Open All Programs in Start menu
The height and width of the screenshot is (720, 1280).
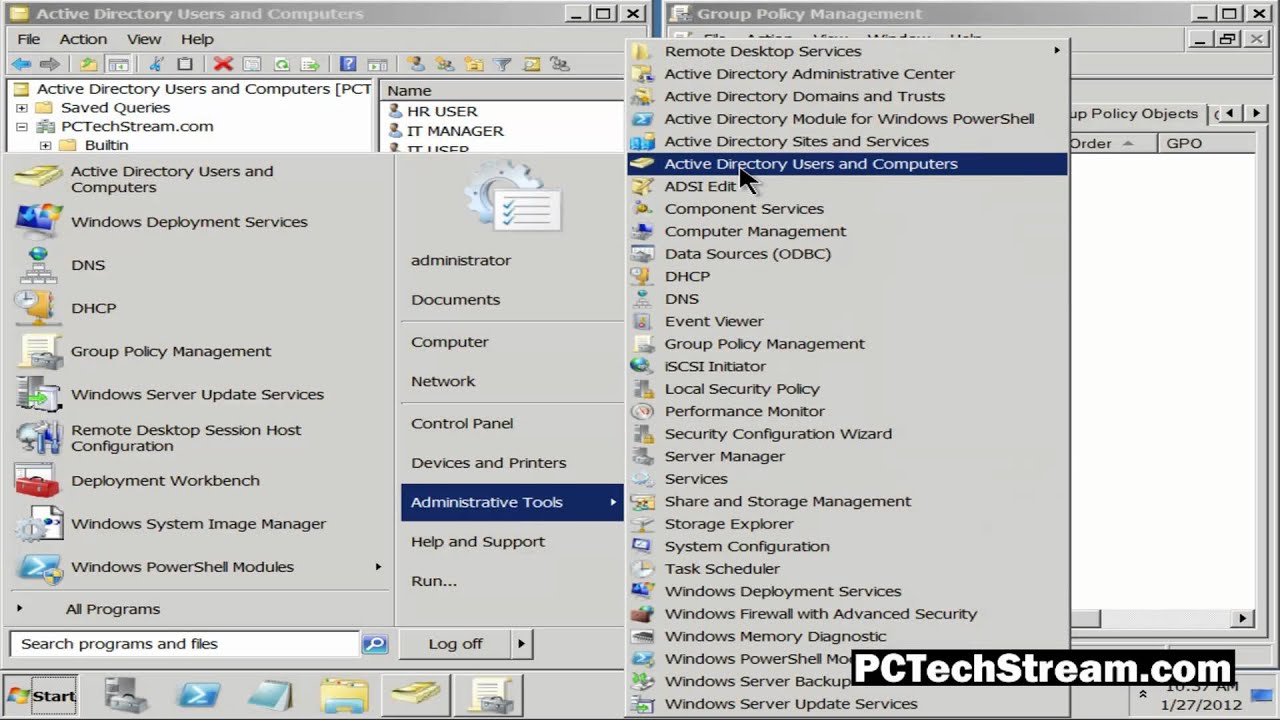(112, 609)
